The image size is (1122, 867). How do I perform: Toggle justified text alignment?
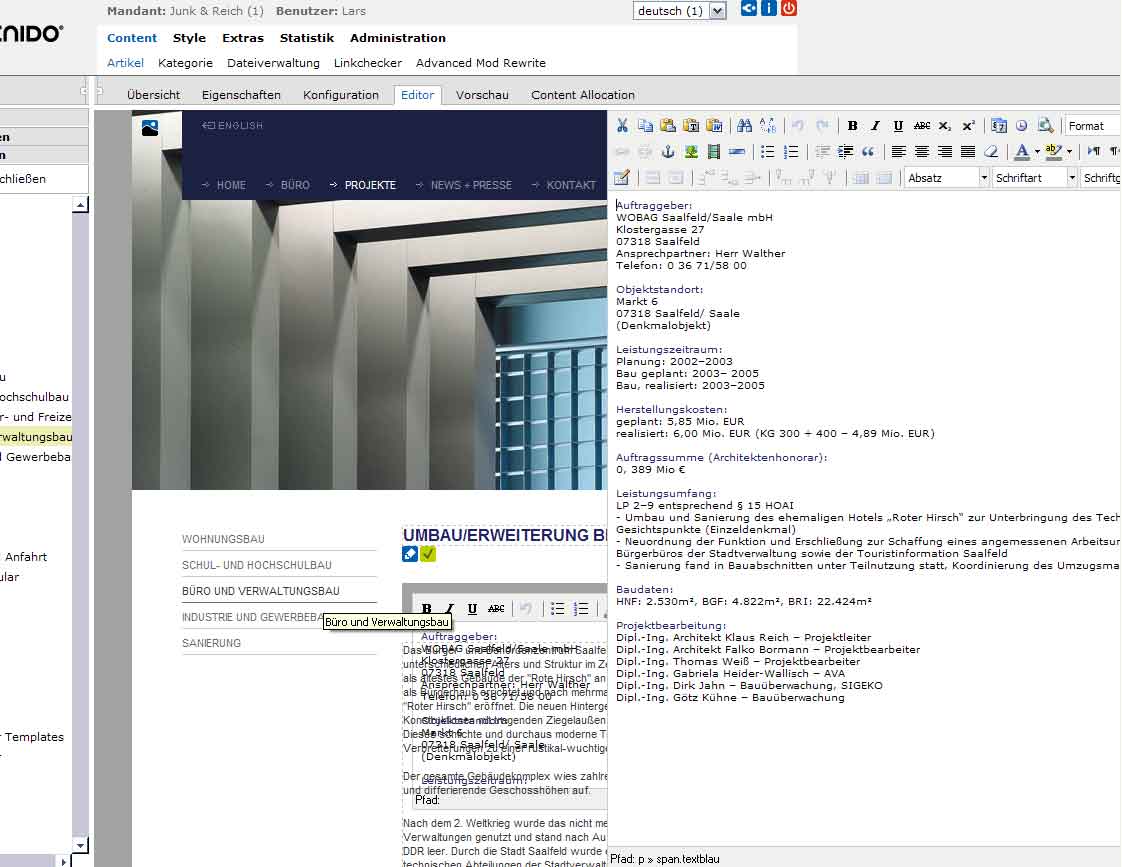967,152
